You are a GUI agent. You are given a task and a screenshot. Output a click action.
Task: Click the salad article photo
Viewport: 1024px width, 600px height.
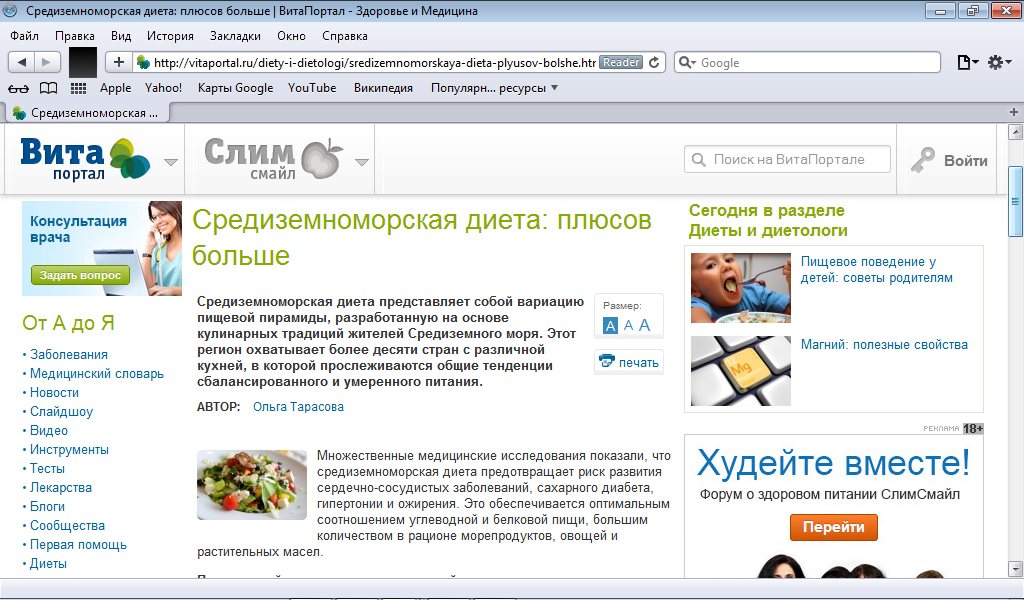pos(252,485)
